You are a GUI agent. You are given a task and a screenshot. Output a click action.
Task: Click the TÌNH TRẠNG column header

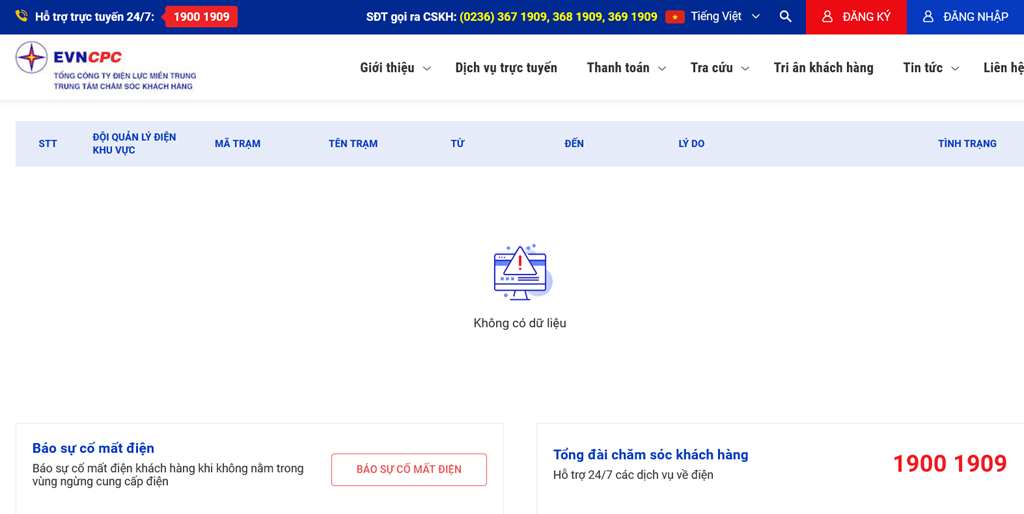click(x=967, y=144)
